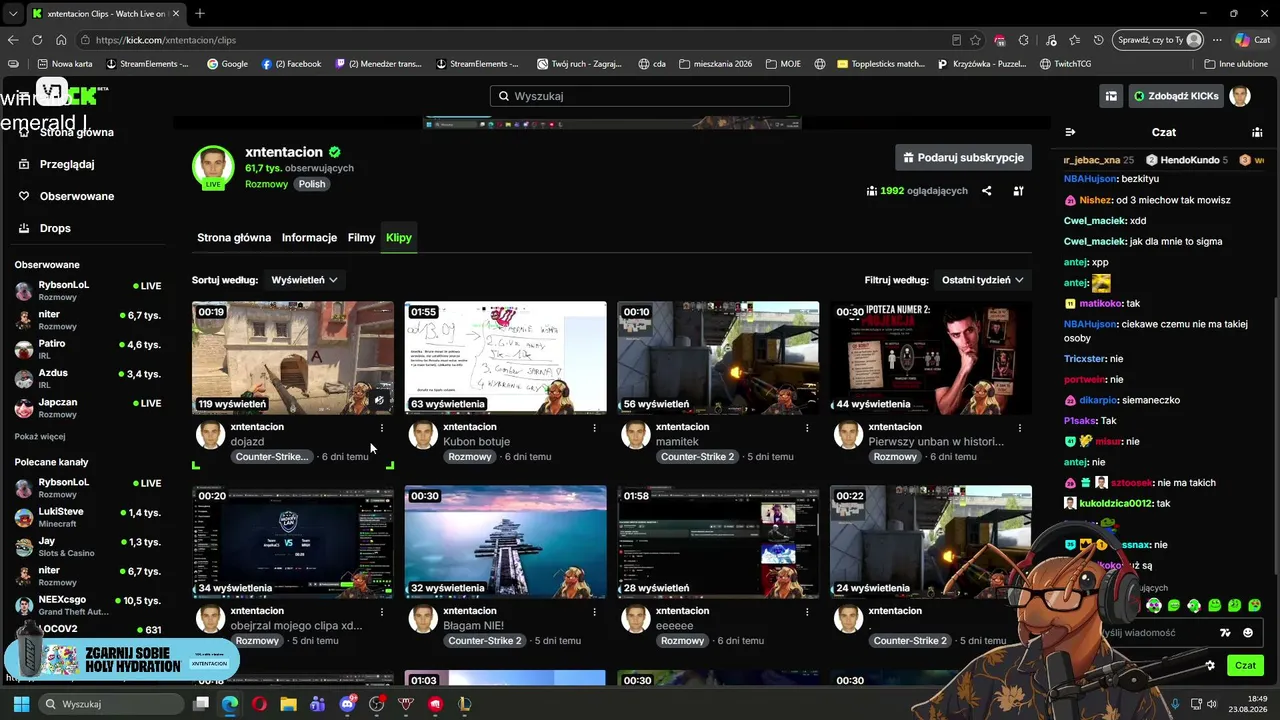Open the Filmy tab
Screen dimensions: 1280x720
(x=361, y=238)
